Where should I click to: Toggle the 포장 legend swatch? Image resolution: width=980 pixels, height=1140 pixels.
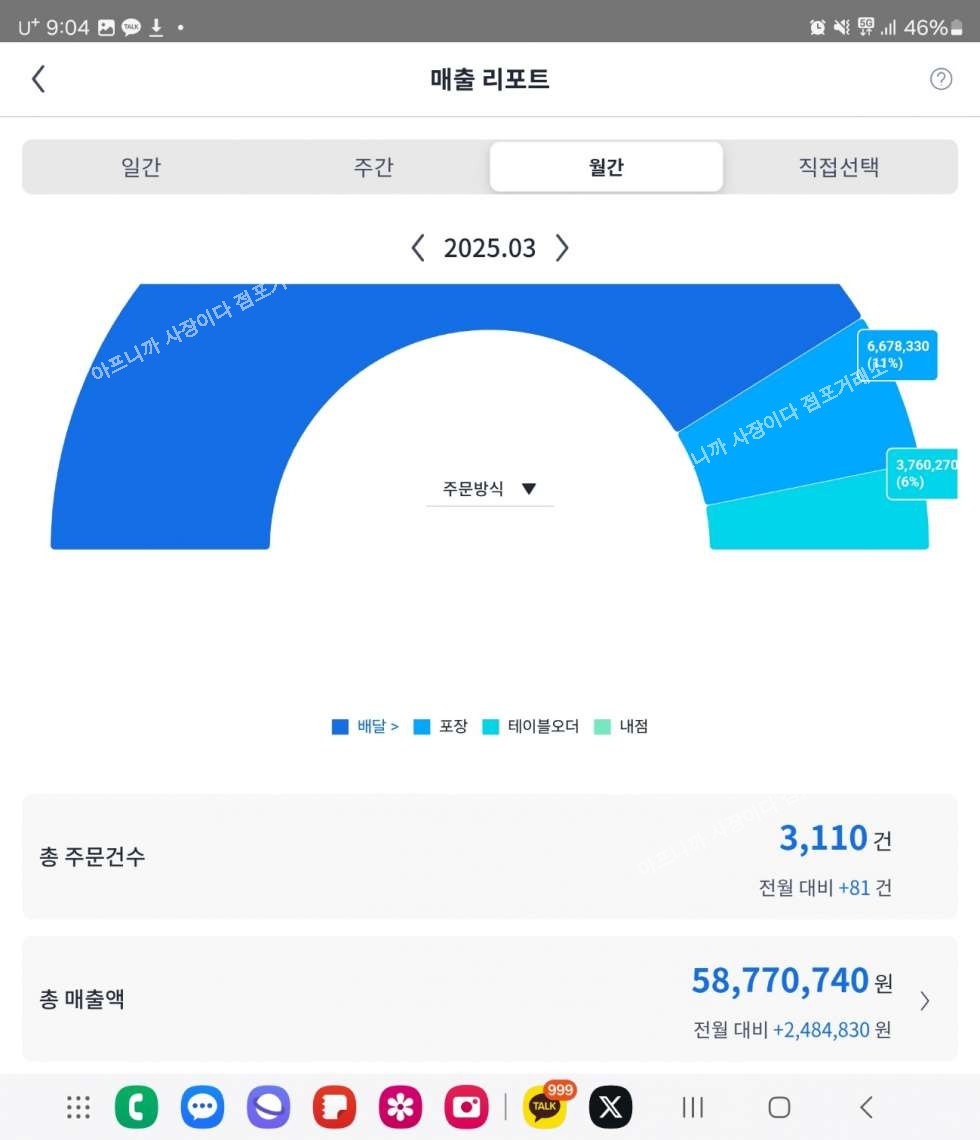tap(422, 727)
